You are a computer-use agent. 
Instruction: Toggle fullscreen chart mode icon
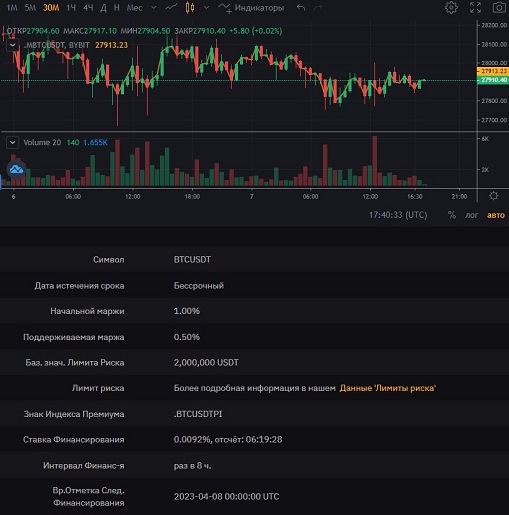coord(475,7)
